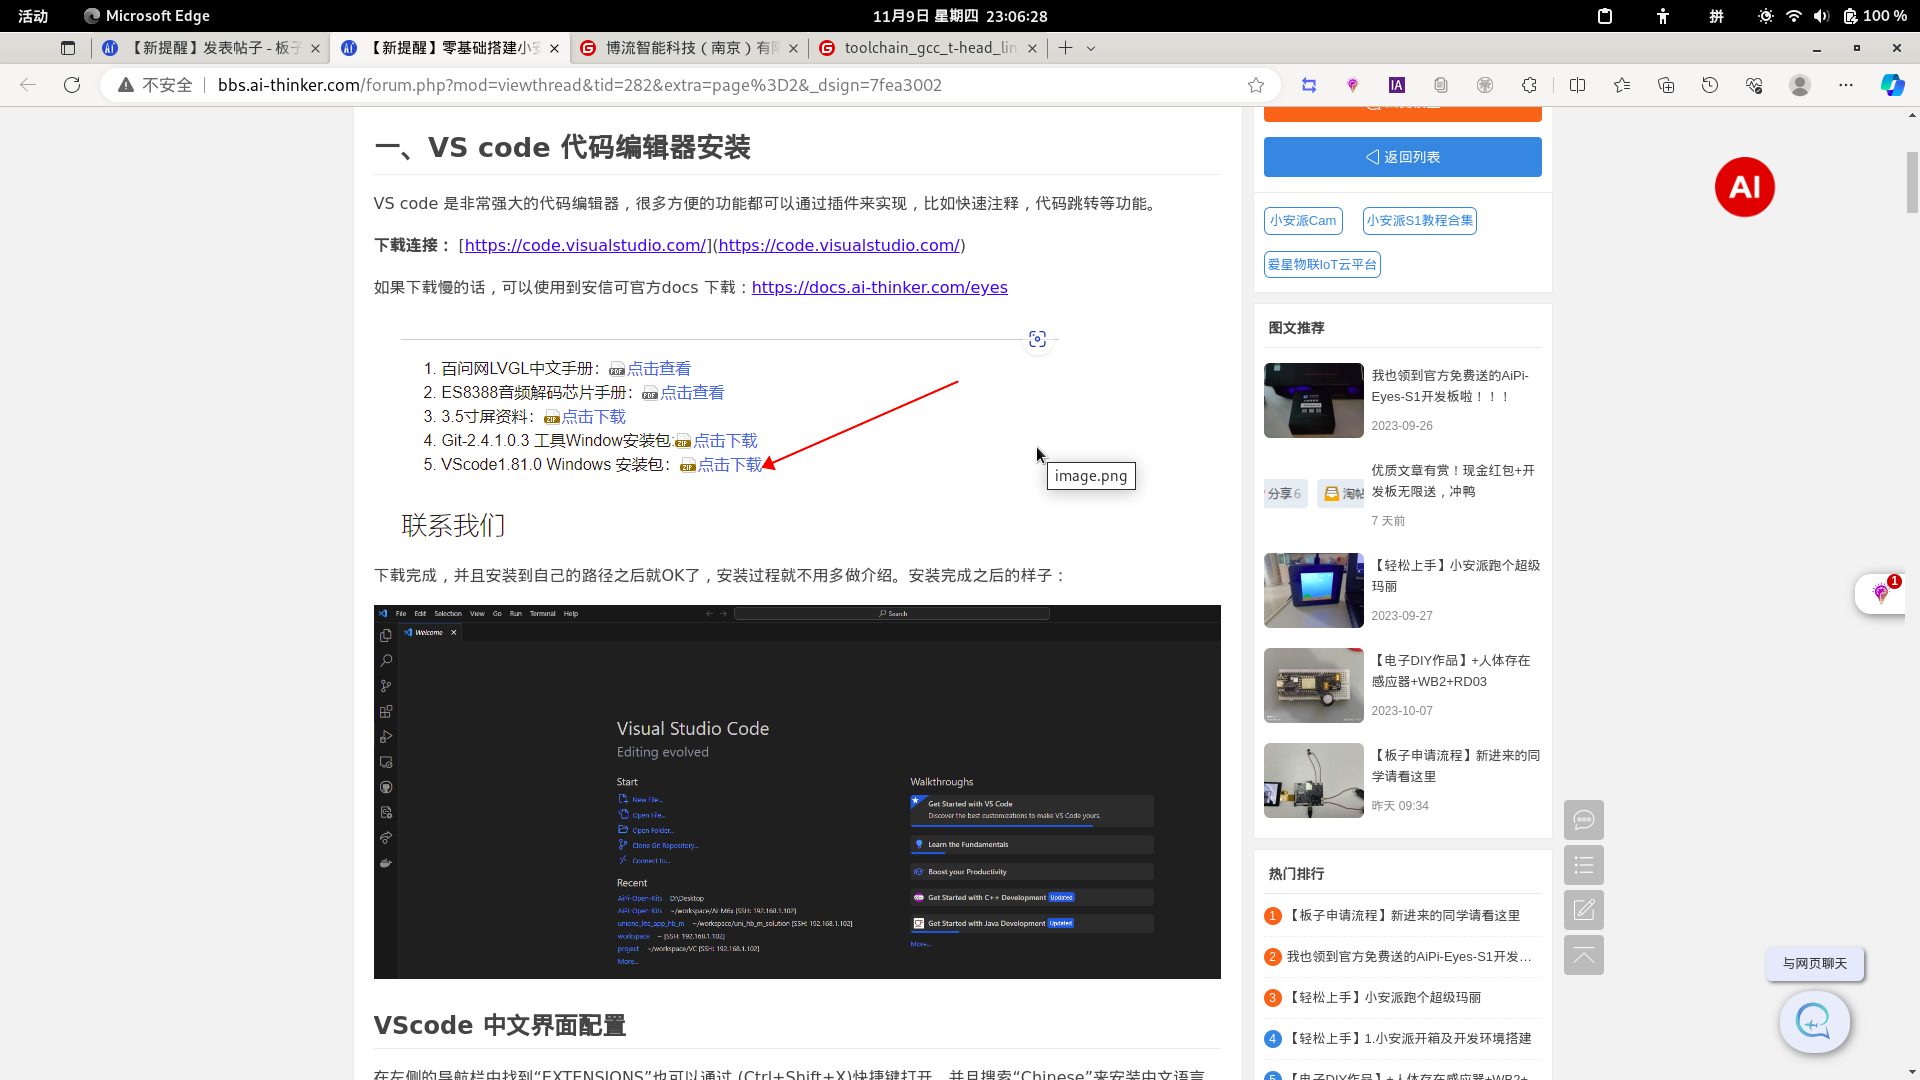
Task: Add this page to favorites via star icon
Action: [1256, 85]
